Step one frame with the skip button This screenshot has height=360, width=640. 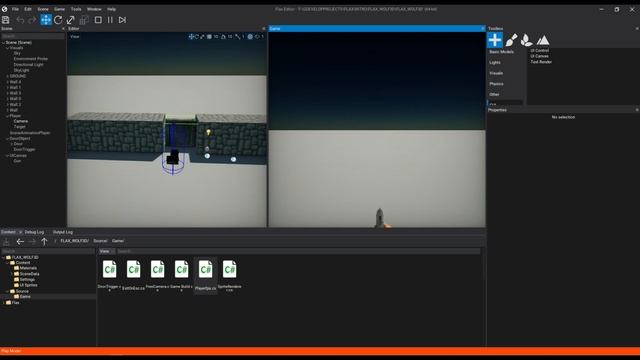[x=122, y=20]
